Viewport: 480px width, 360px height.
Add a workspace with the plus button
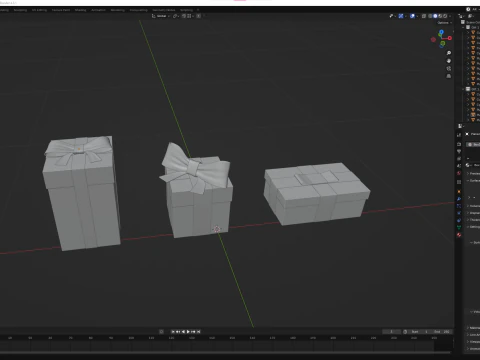pyautogui.click(x=198, y=10)
